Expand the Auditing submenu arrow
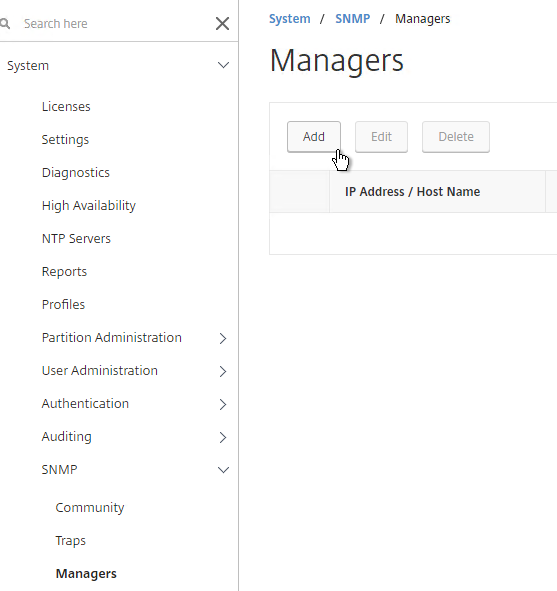The width and height of the screenshot is (557, 591). [223, 437]
